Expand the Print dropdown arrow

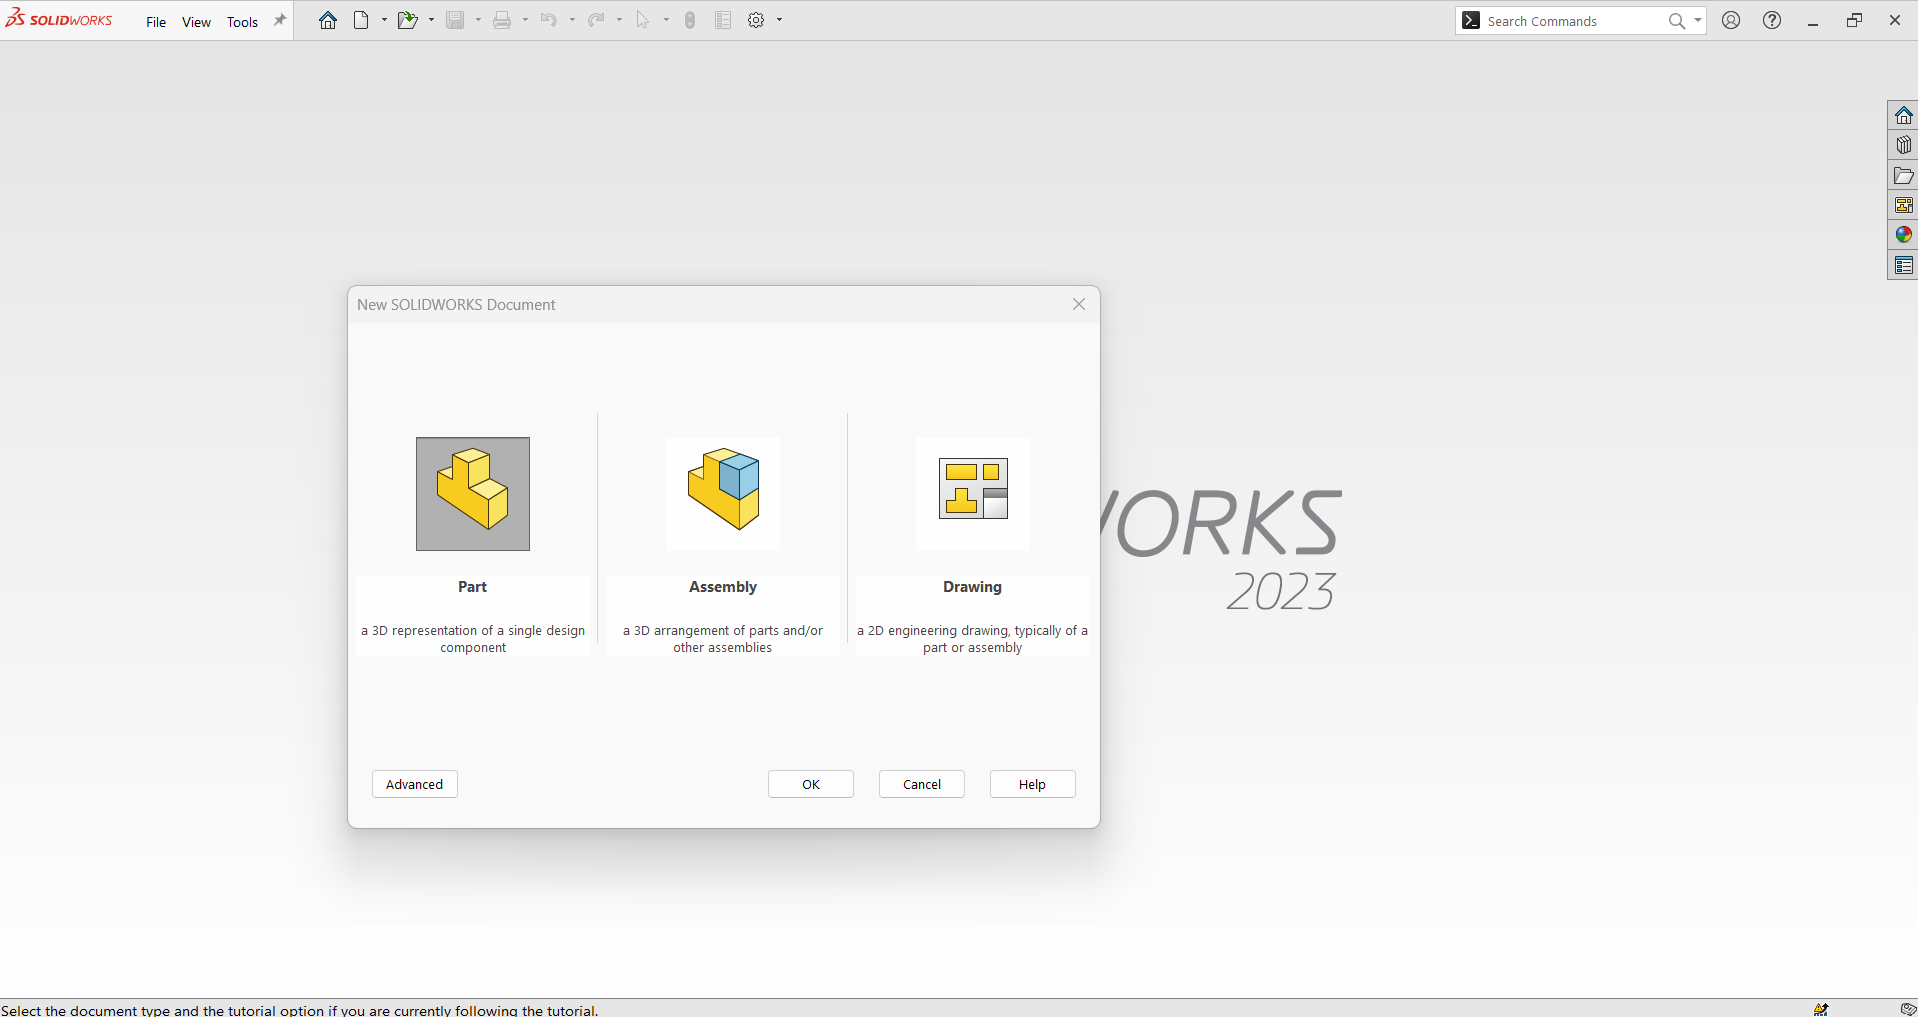pos(525,20)
